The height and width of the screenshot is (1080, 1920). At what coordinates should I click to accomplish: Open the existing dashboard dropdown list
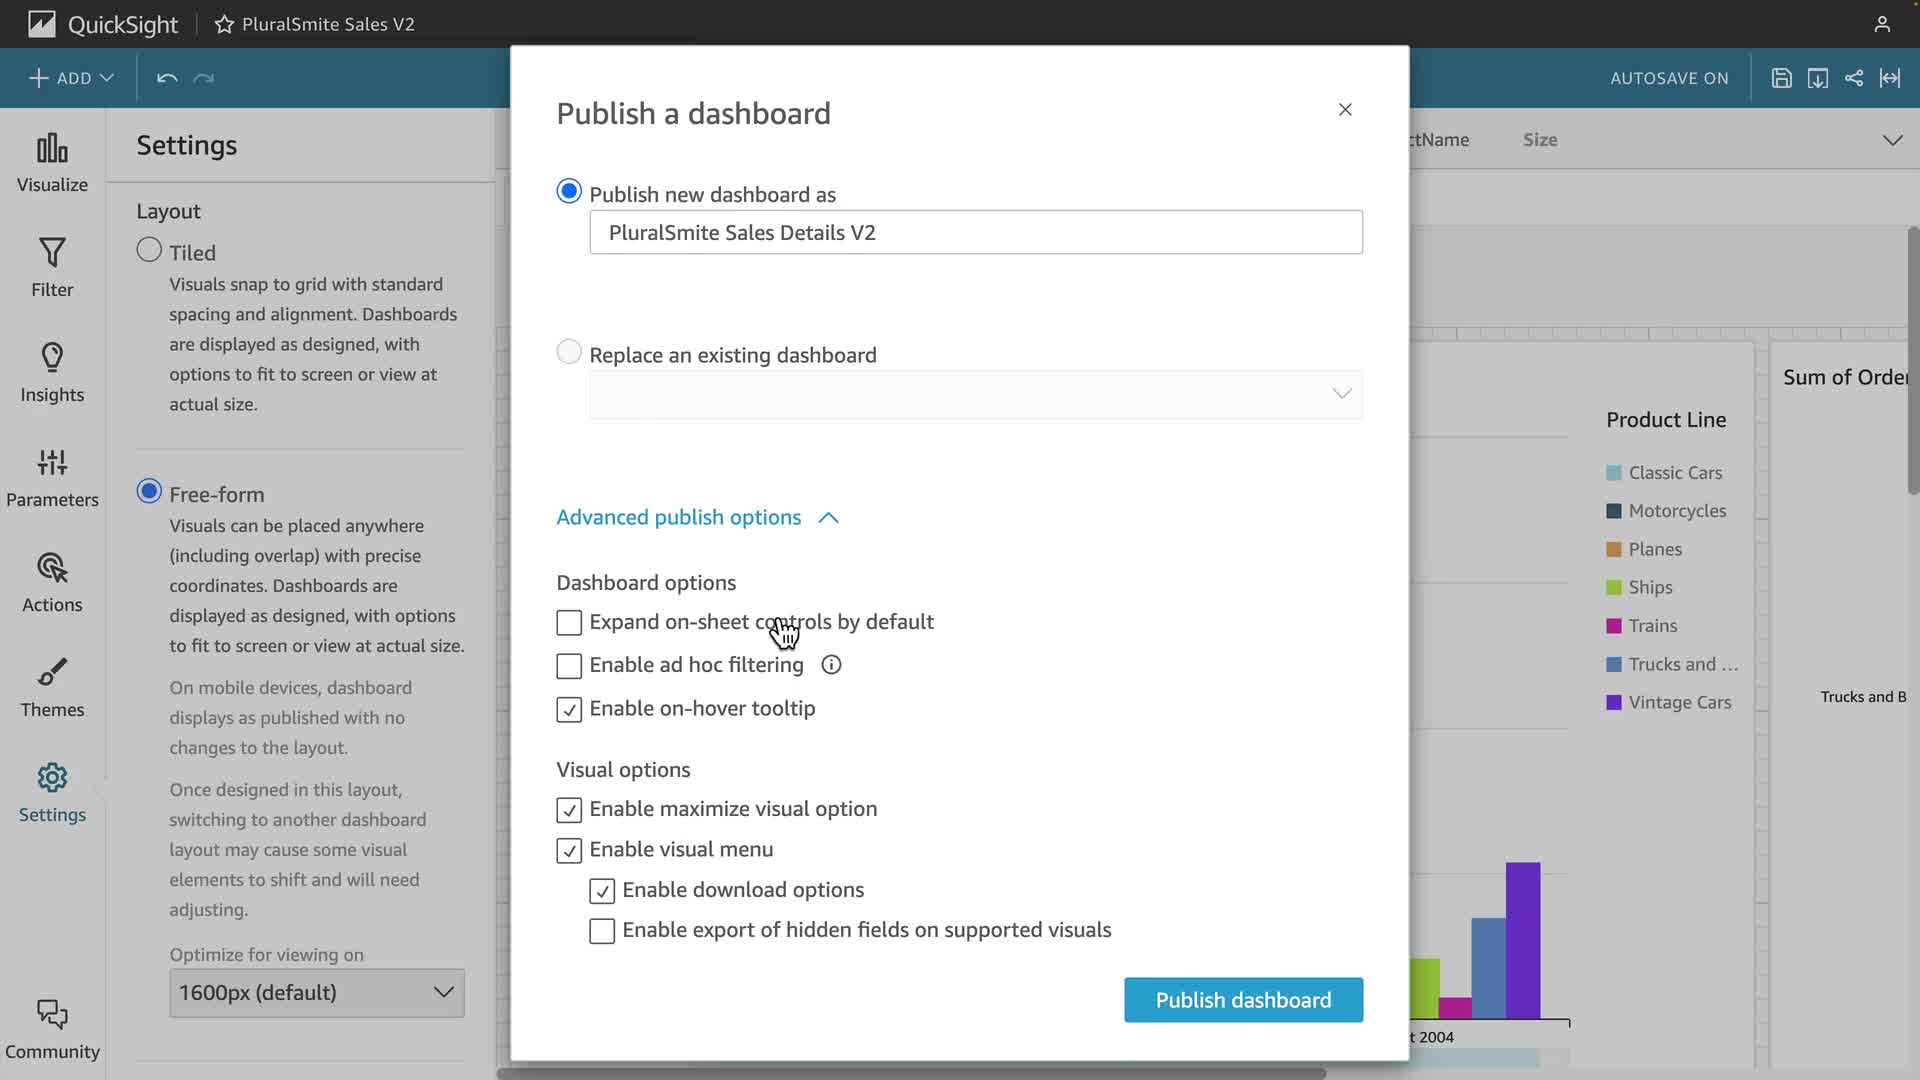(x=975, y=394)
